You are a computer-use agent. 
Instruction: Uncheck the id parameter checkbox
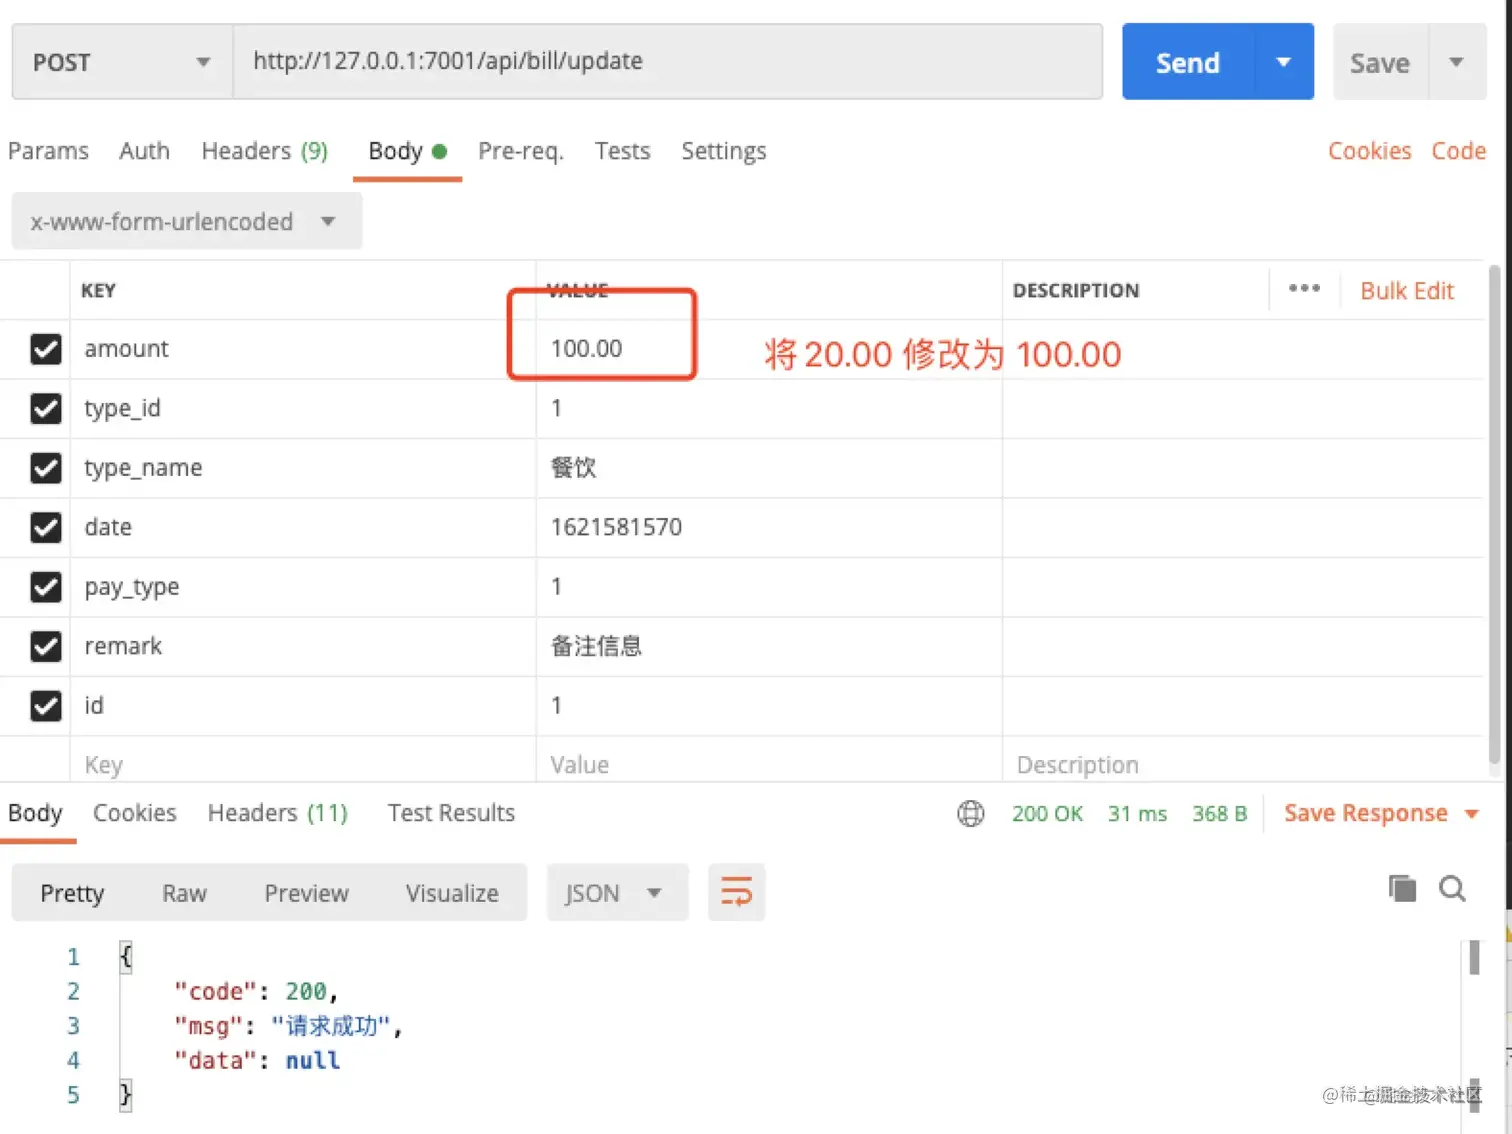(46, 706)
